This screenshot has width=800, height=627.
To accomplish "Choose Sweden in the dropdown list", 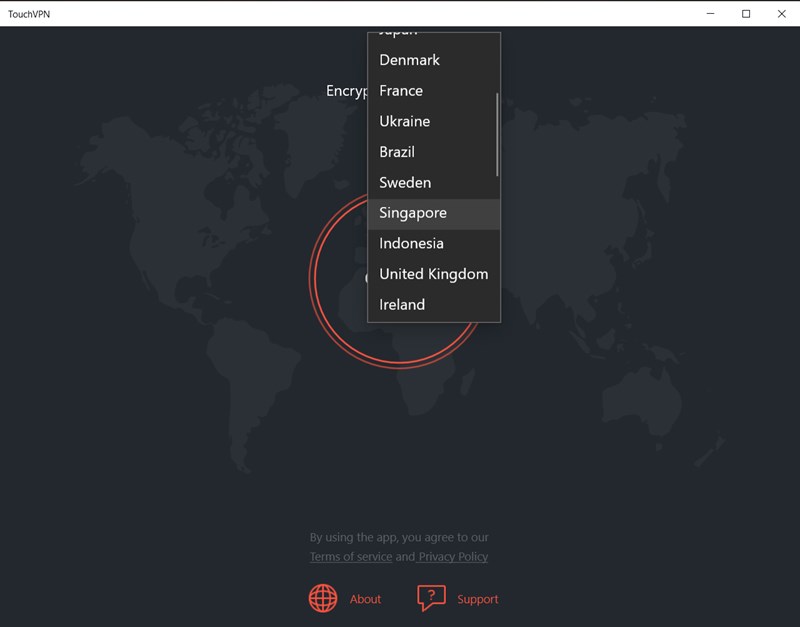I will point(434,183).
